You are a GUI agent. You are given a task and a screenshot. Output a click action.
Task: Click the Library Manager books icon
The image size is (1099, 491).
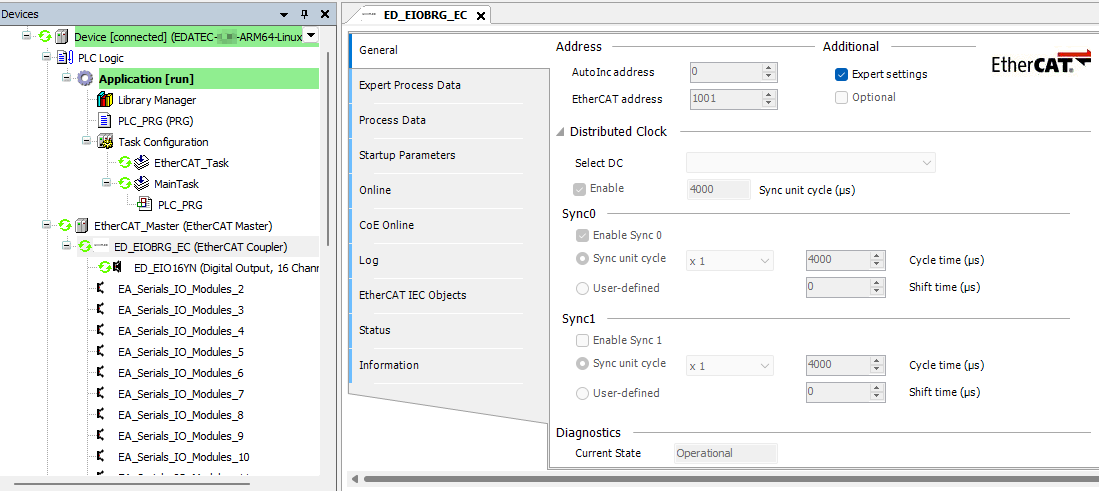(x=105, y=100)
